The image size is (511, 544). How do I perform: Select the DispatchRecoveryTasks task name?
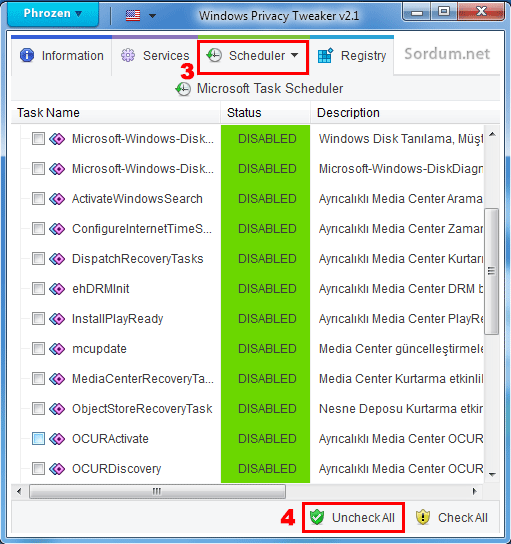[137, 259]
